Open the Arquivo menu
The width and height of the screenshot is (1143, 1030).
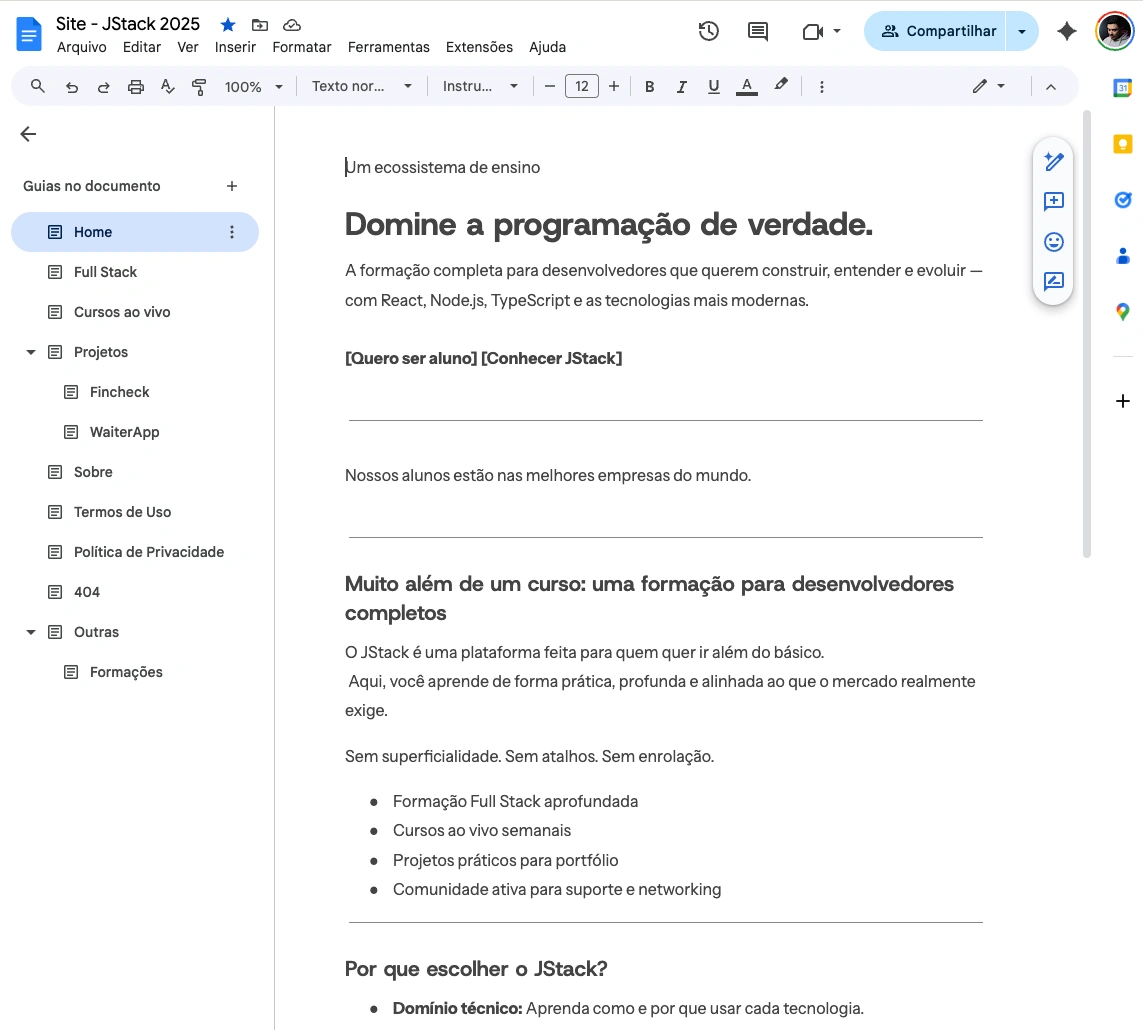click(x=82, y=47)
